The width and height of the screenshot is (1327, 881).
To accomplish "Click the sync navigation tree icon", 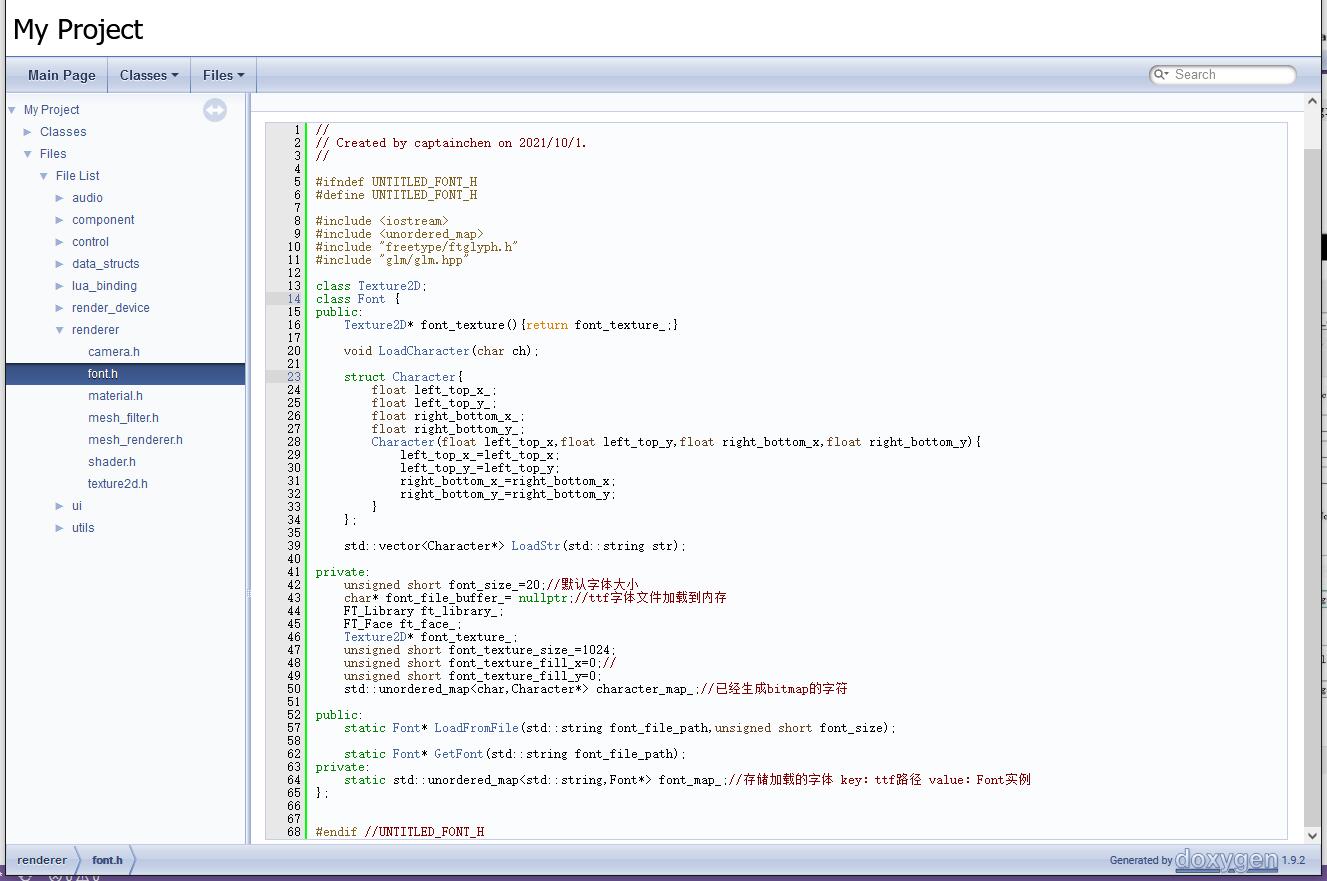I will (215, 110).
